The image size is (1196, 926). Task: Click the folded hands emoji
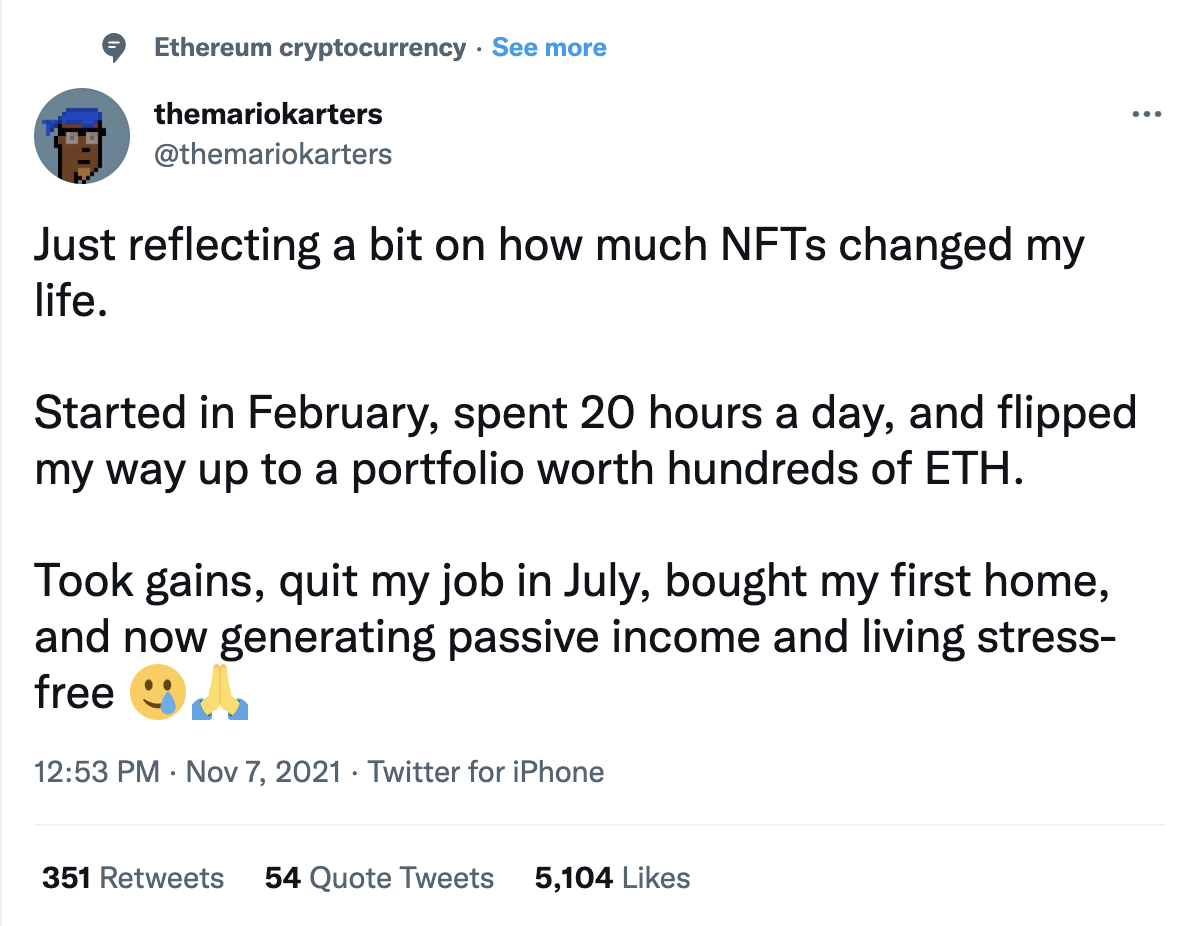tap(220, 692)
